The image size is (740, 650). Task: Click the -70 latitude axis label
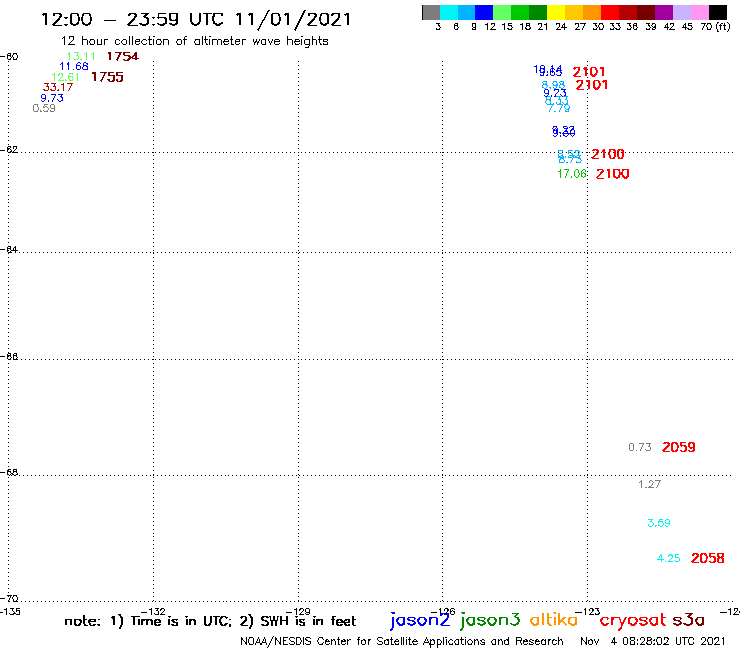click(9, 599)
